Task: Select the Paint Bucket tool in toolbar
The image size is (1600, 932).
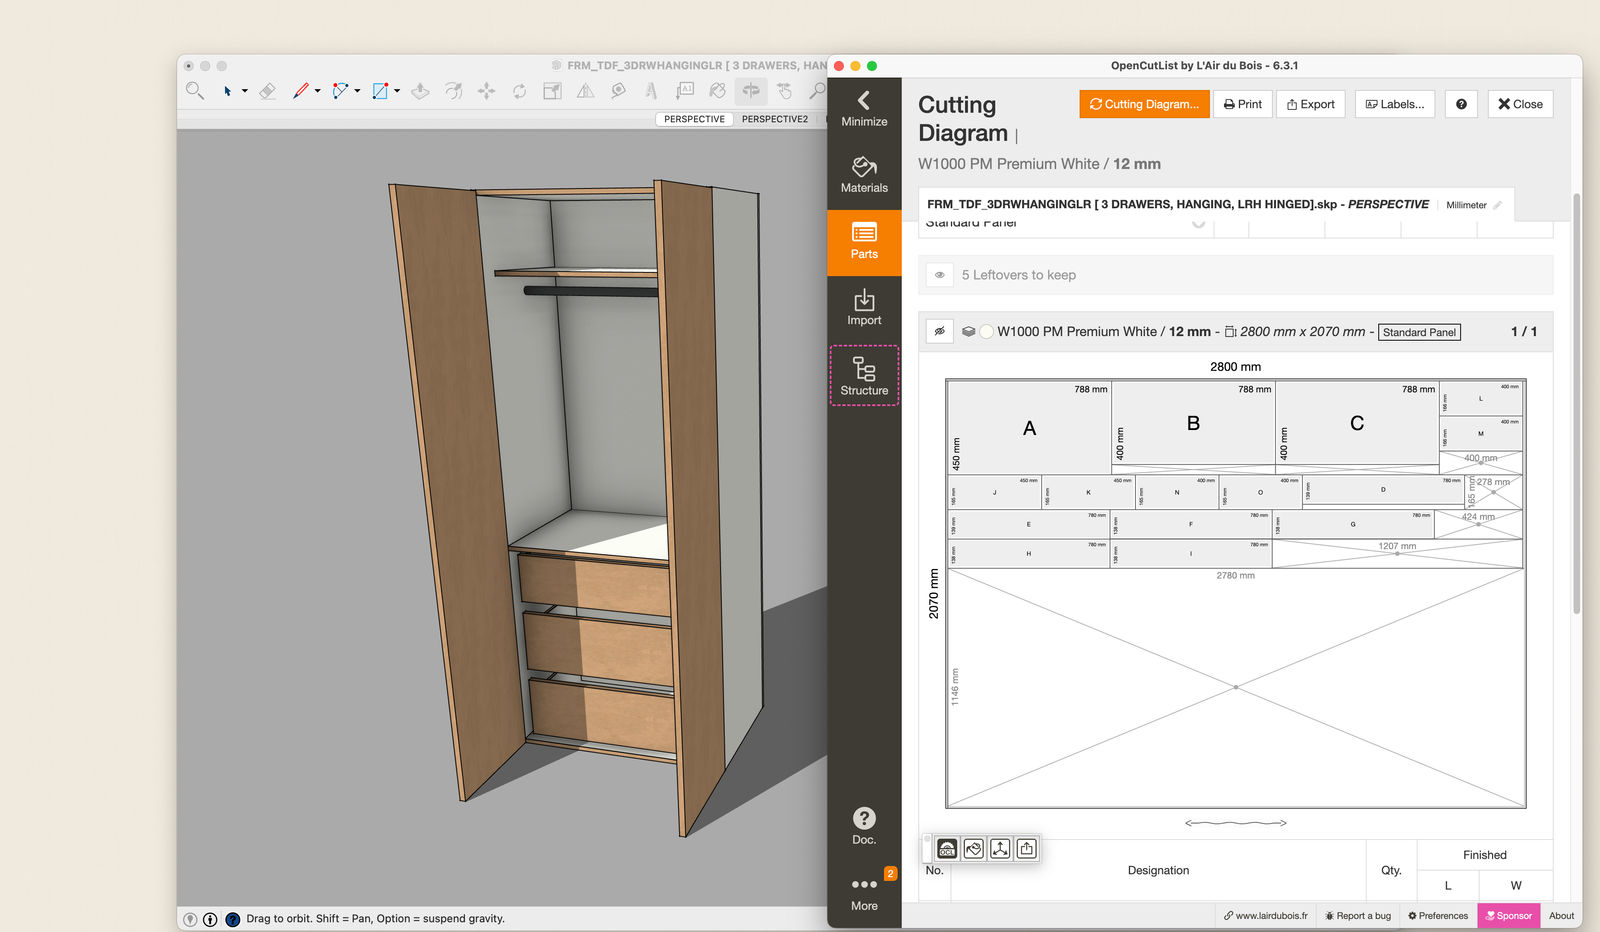Action: [717, 91]
